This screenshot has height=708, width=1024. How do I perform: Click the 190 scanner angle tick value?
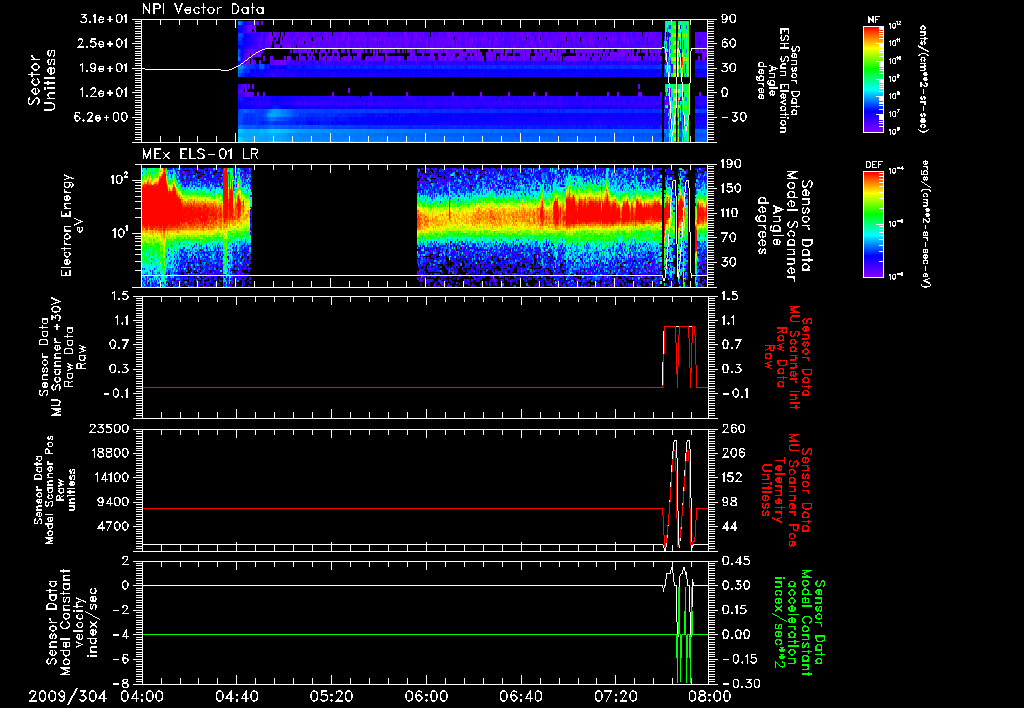(732, 164)
